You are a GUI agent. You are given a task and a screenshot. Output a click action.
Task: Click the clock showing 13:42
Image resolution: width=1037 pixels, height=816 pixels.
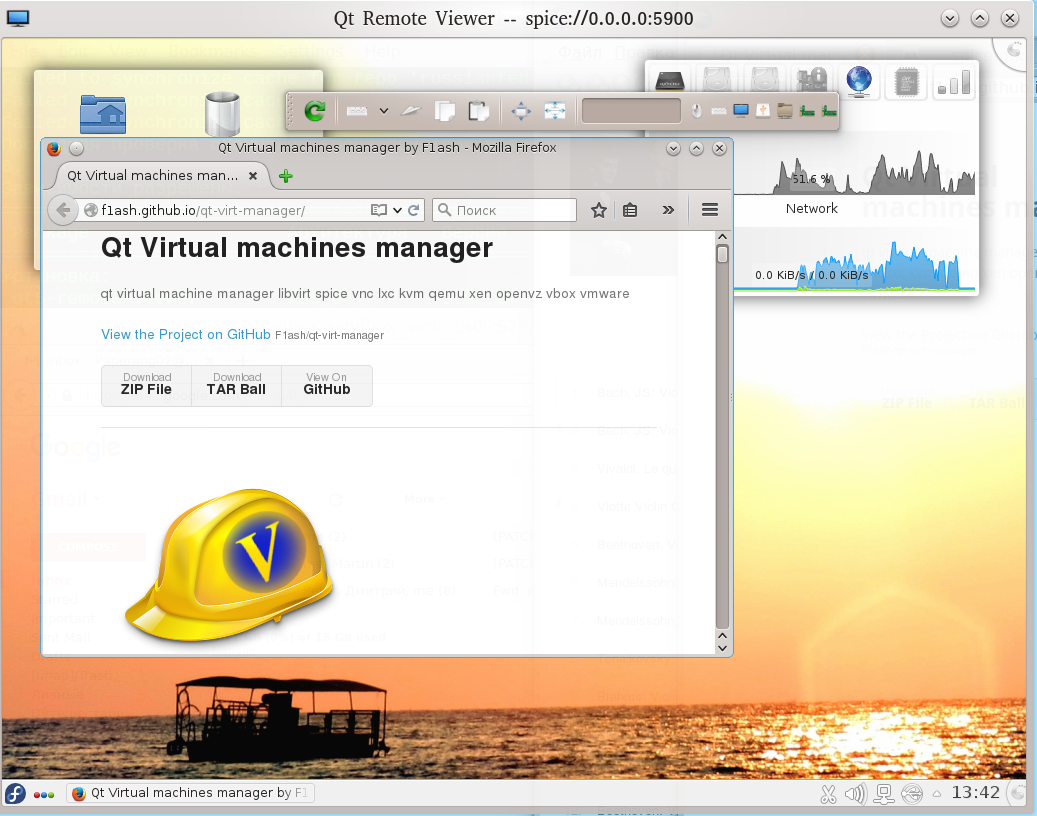pyautogui.click(x=975, y=793)
